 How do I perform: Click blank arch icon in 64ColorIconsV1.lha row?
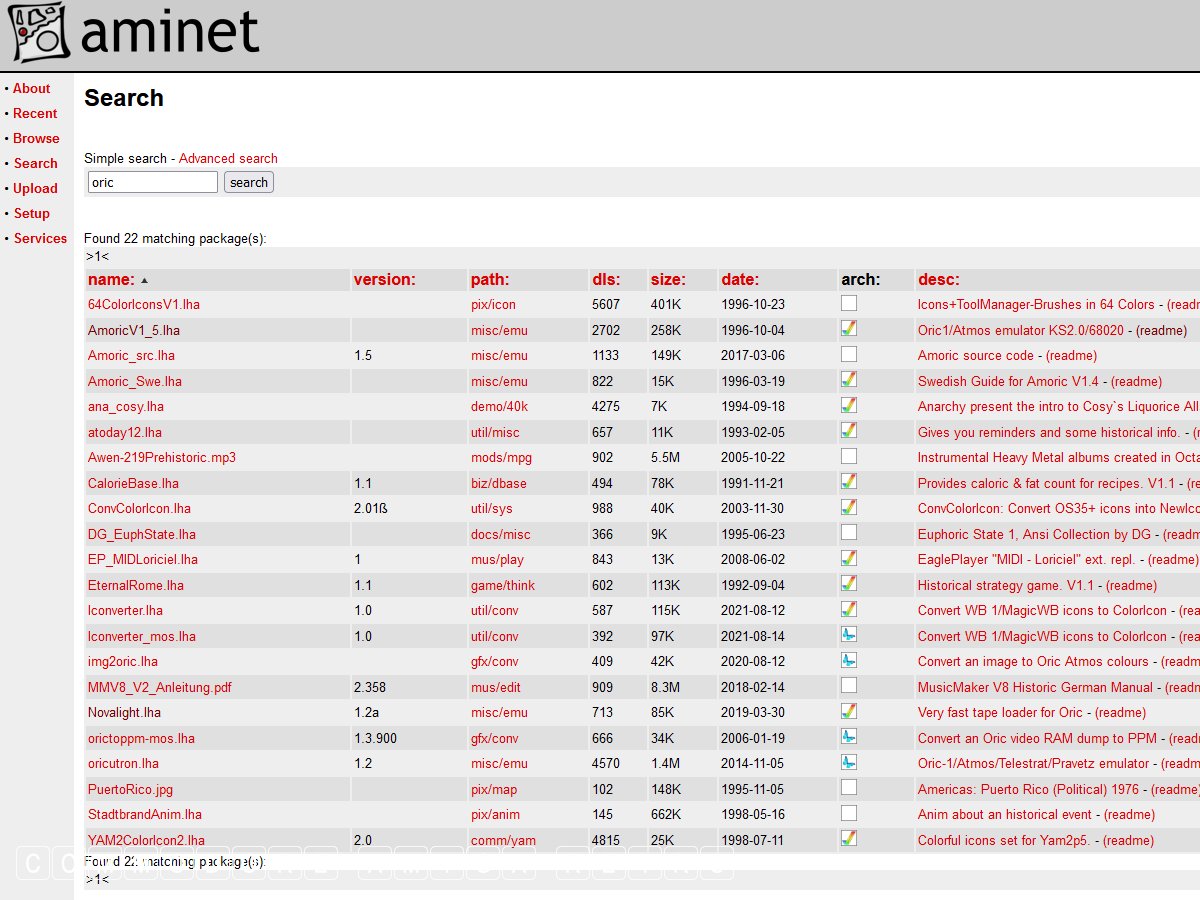(849, 303)
